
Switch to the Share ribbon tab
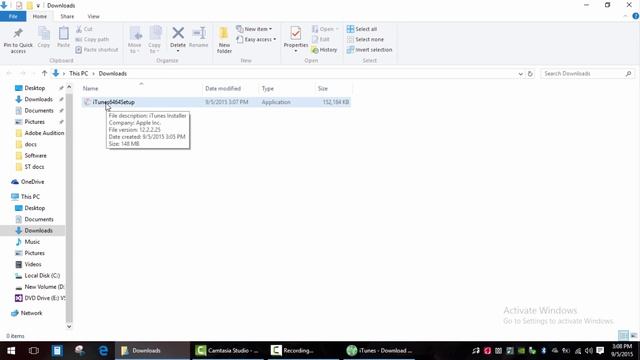coord(67,16)
